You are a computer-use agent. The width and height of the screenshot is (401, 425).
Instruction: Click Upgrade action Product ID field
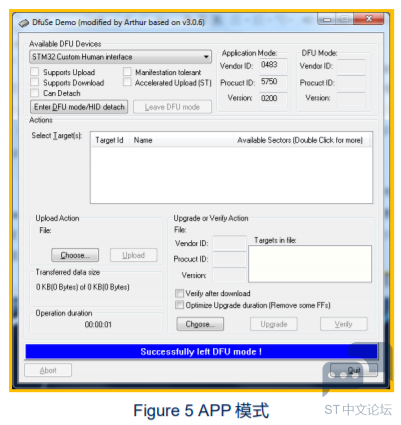[229, 259]
